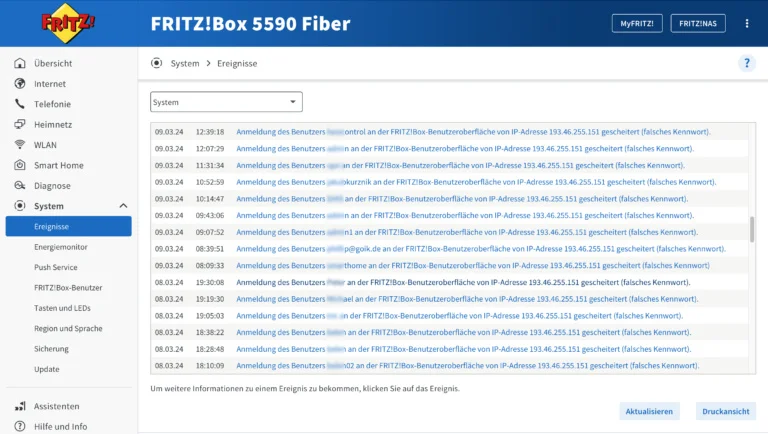Open the Internet menu item

click(x=49, y=84)
